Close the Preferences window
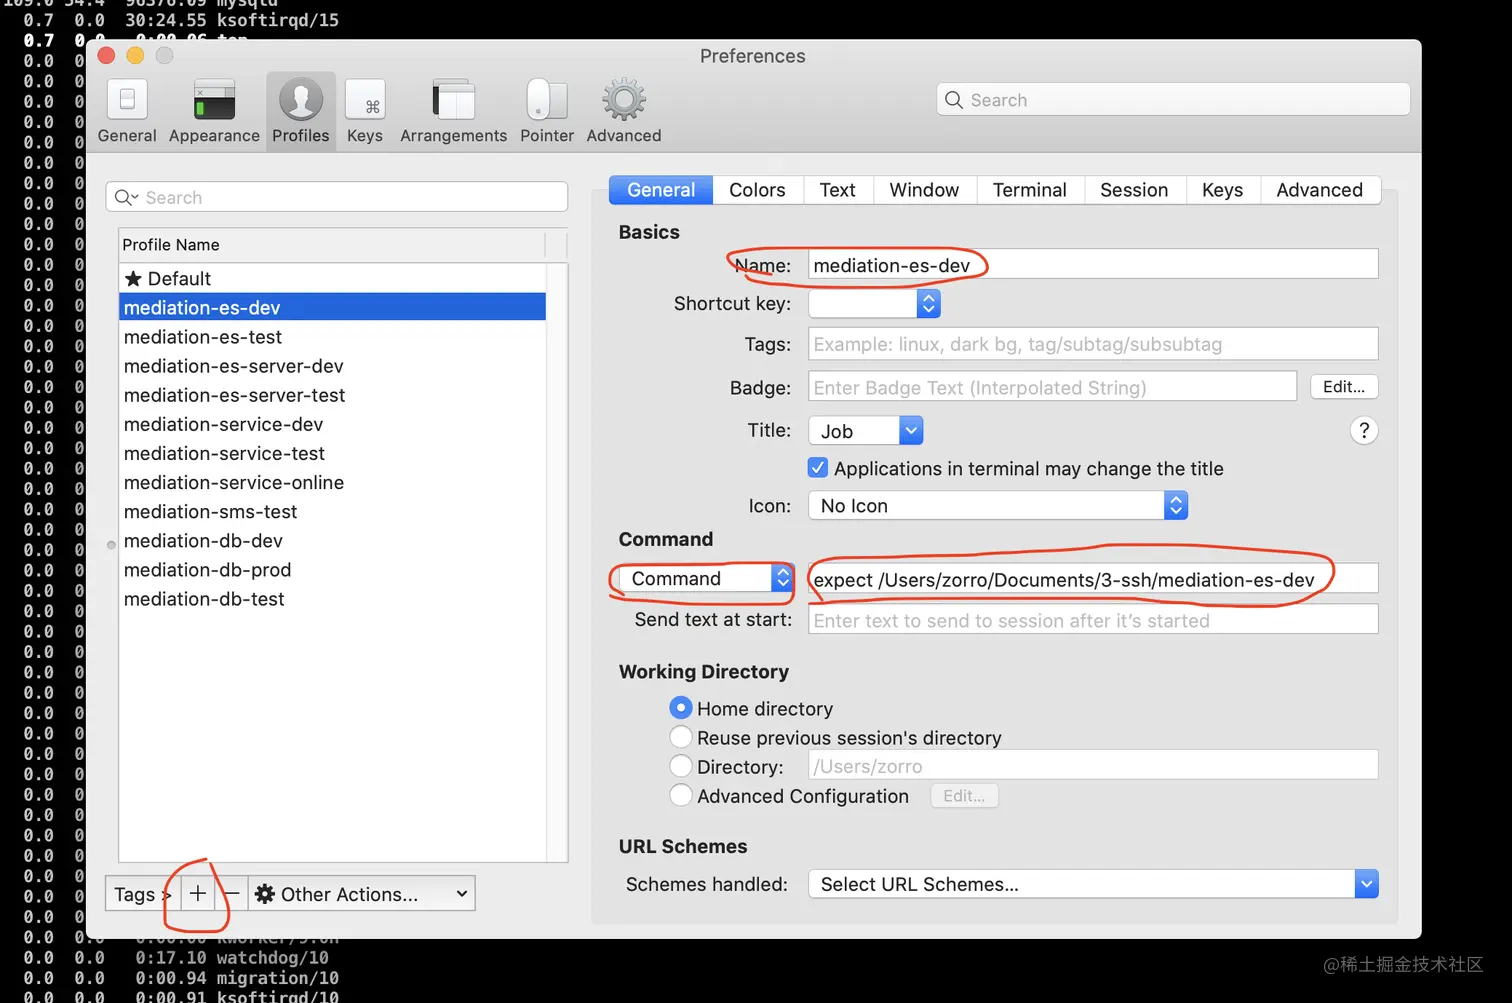 (107, 56)
